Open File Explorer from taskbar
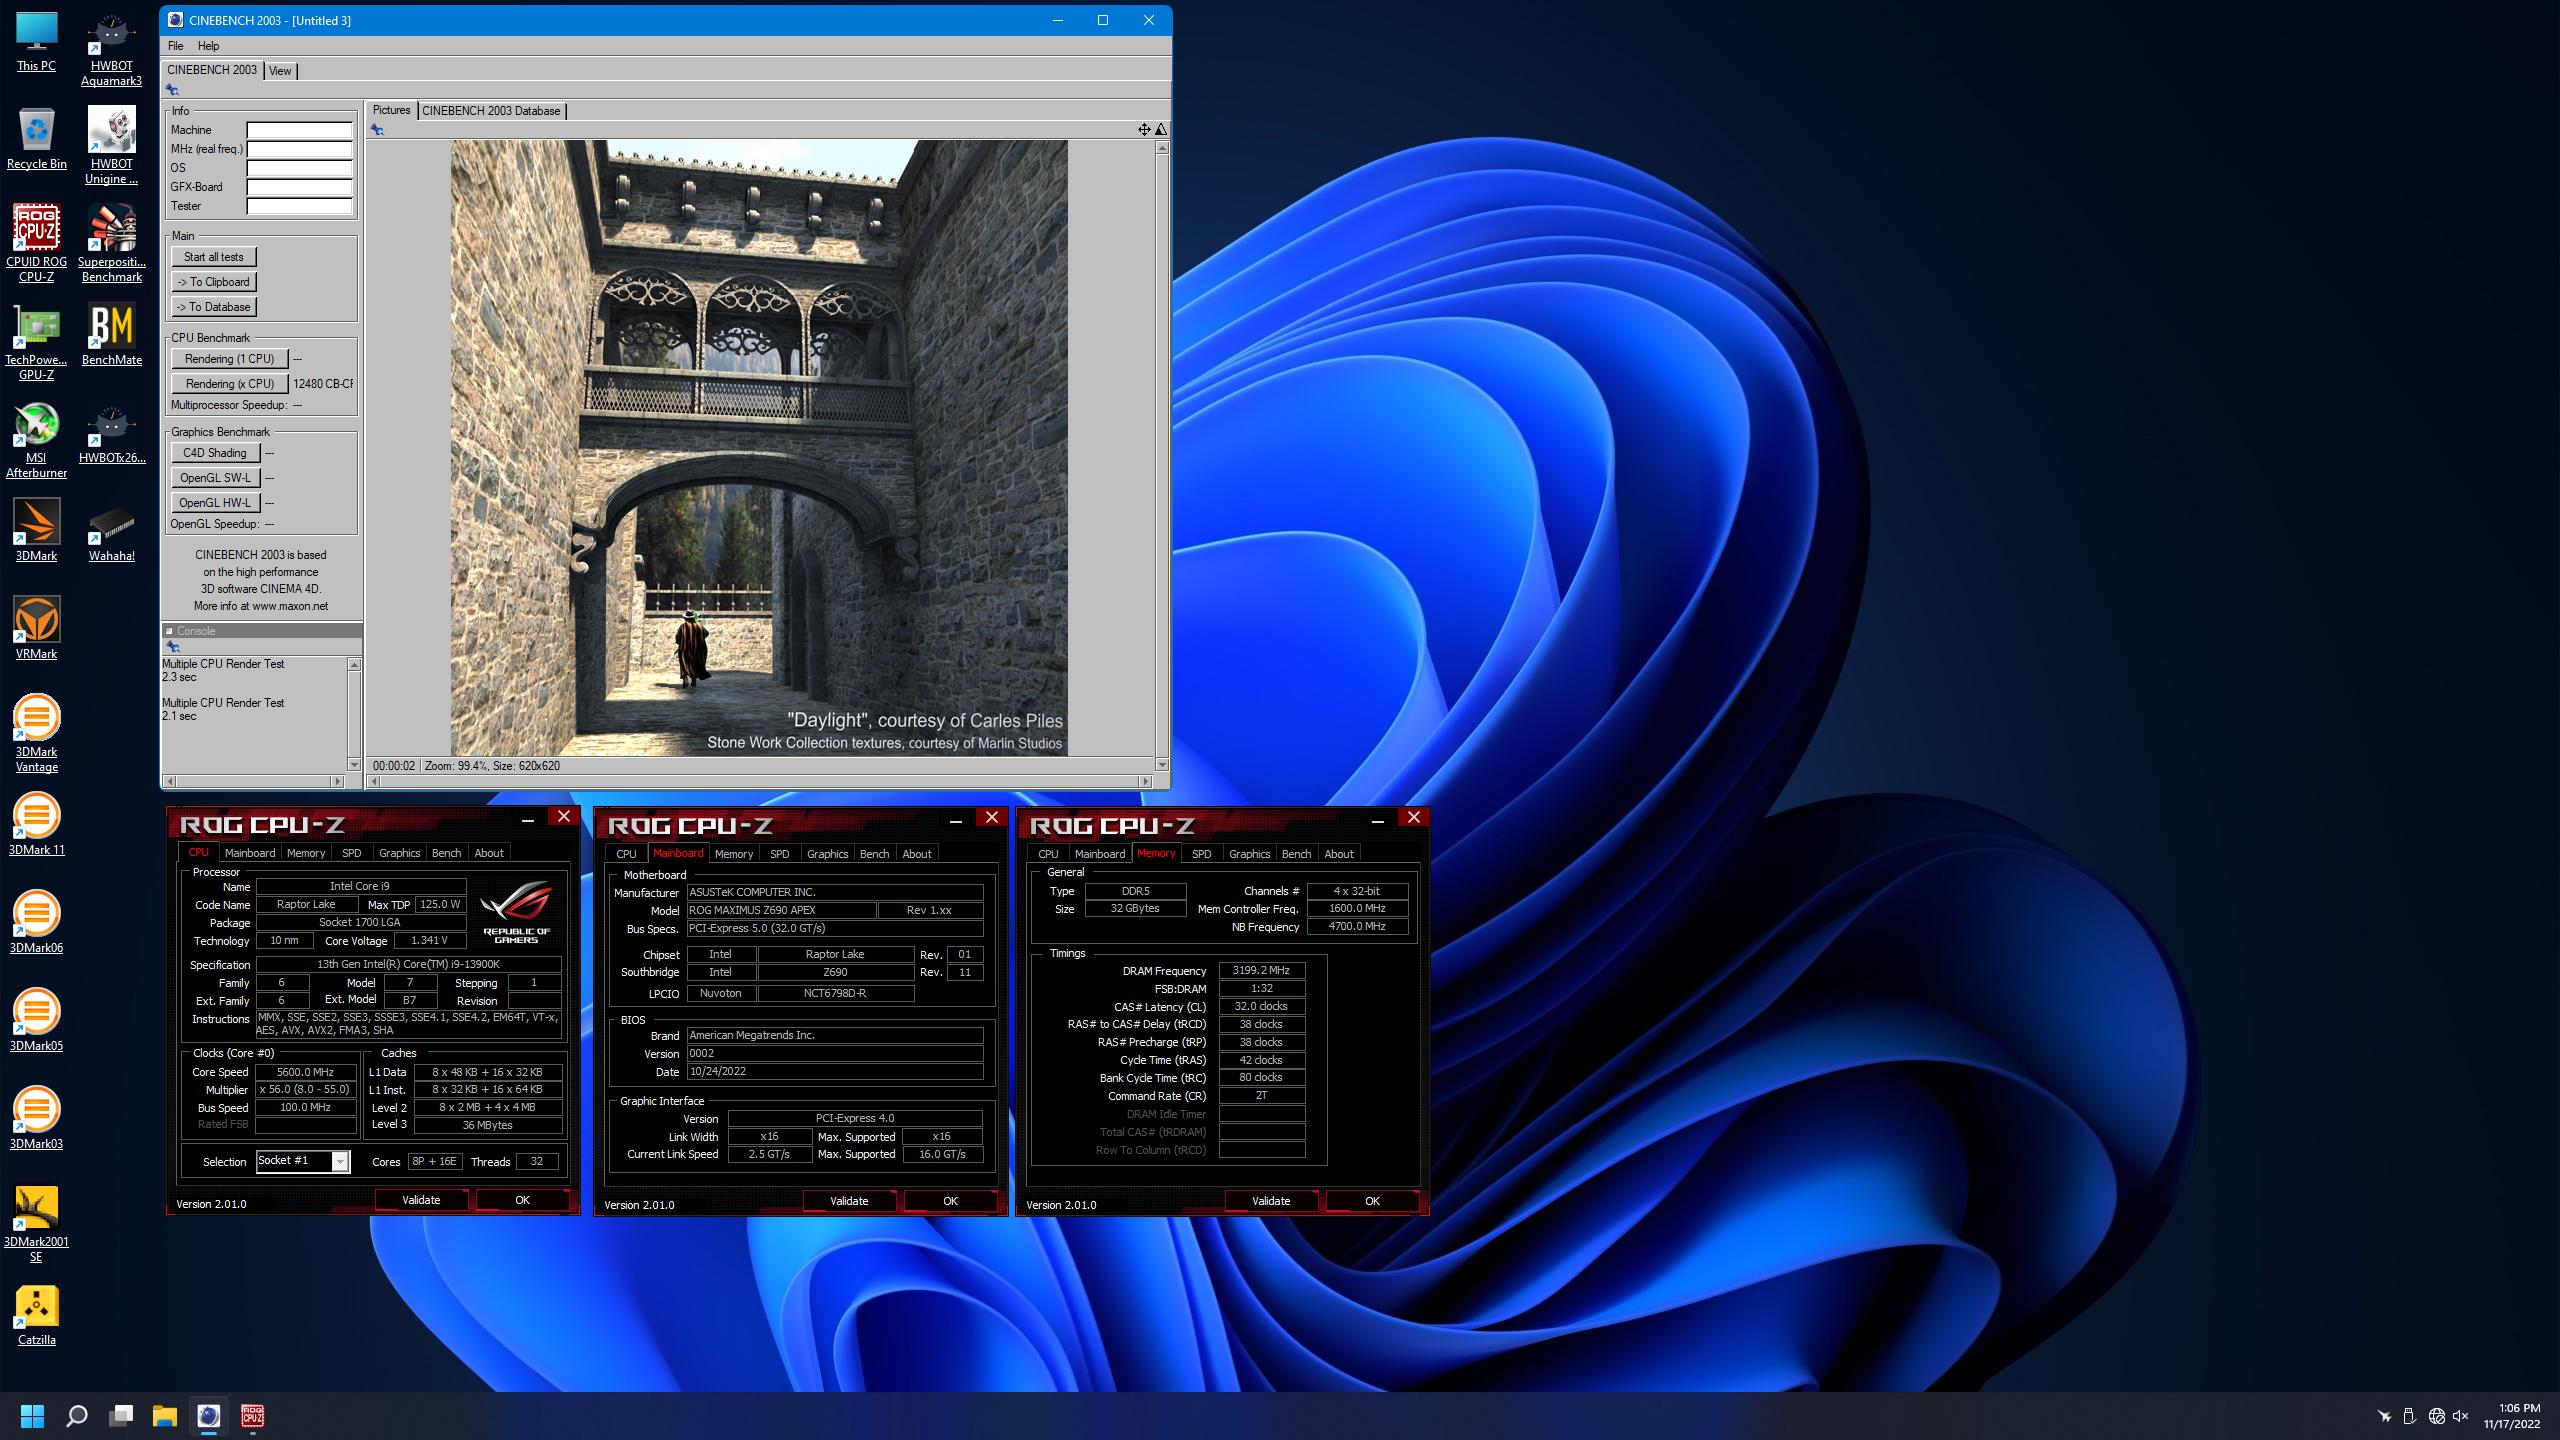 click(x=164, y=1416)
